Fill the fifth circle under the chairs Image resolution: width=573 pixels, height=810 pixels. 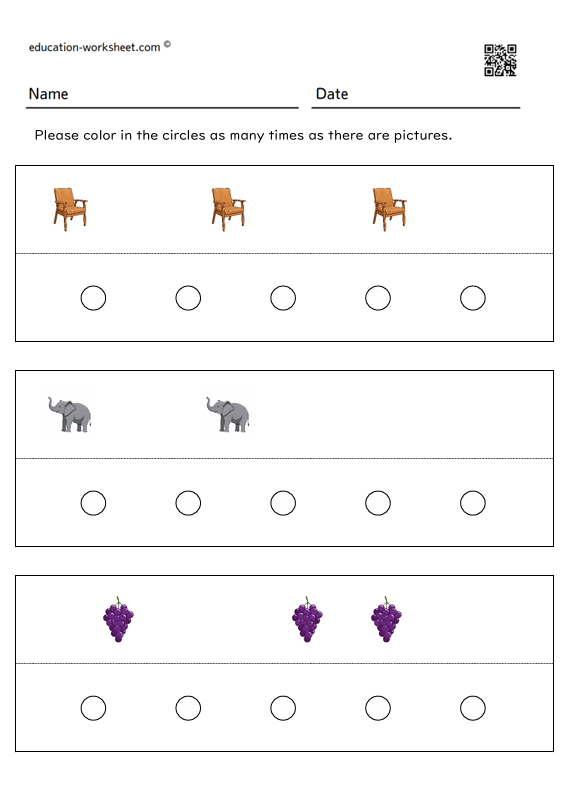pyautogui.click(x=473, y=298)
